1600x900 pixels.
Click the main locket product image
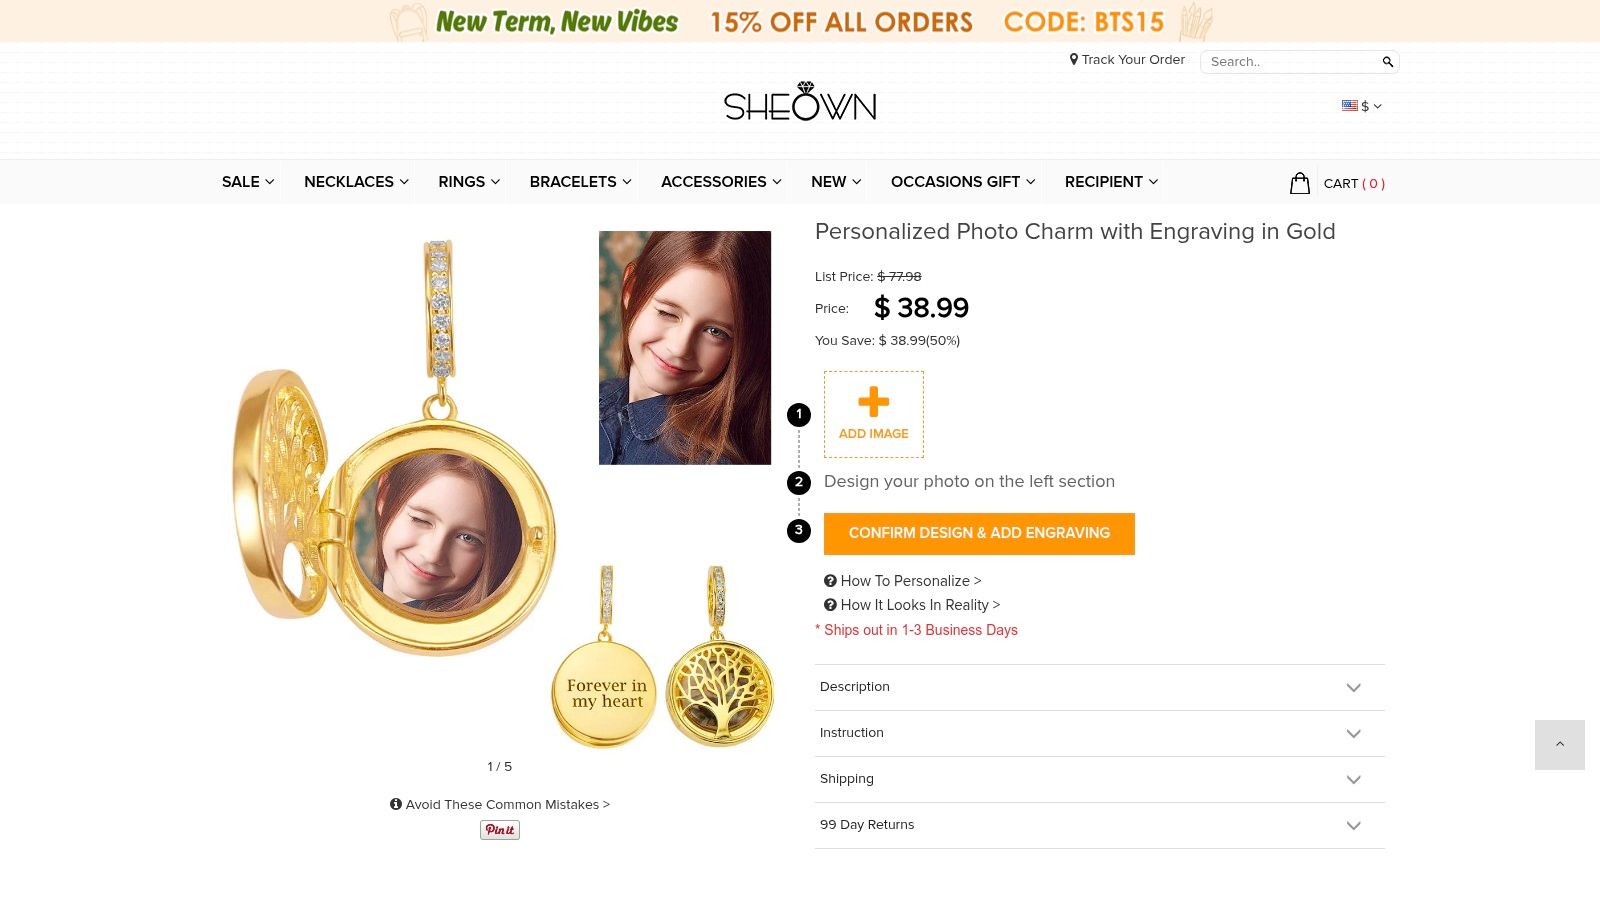click(400, 500)
